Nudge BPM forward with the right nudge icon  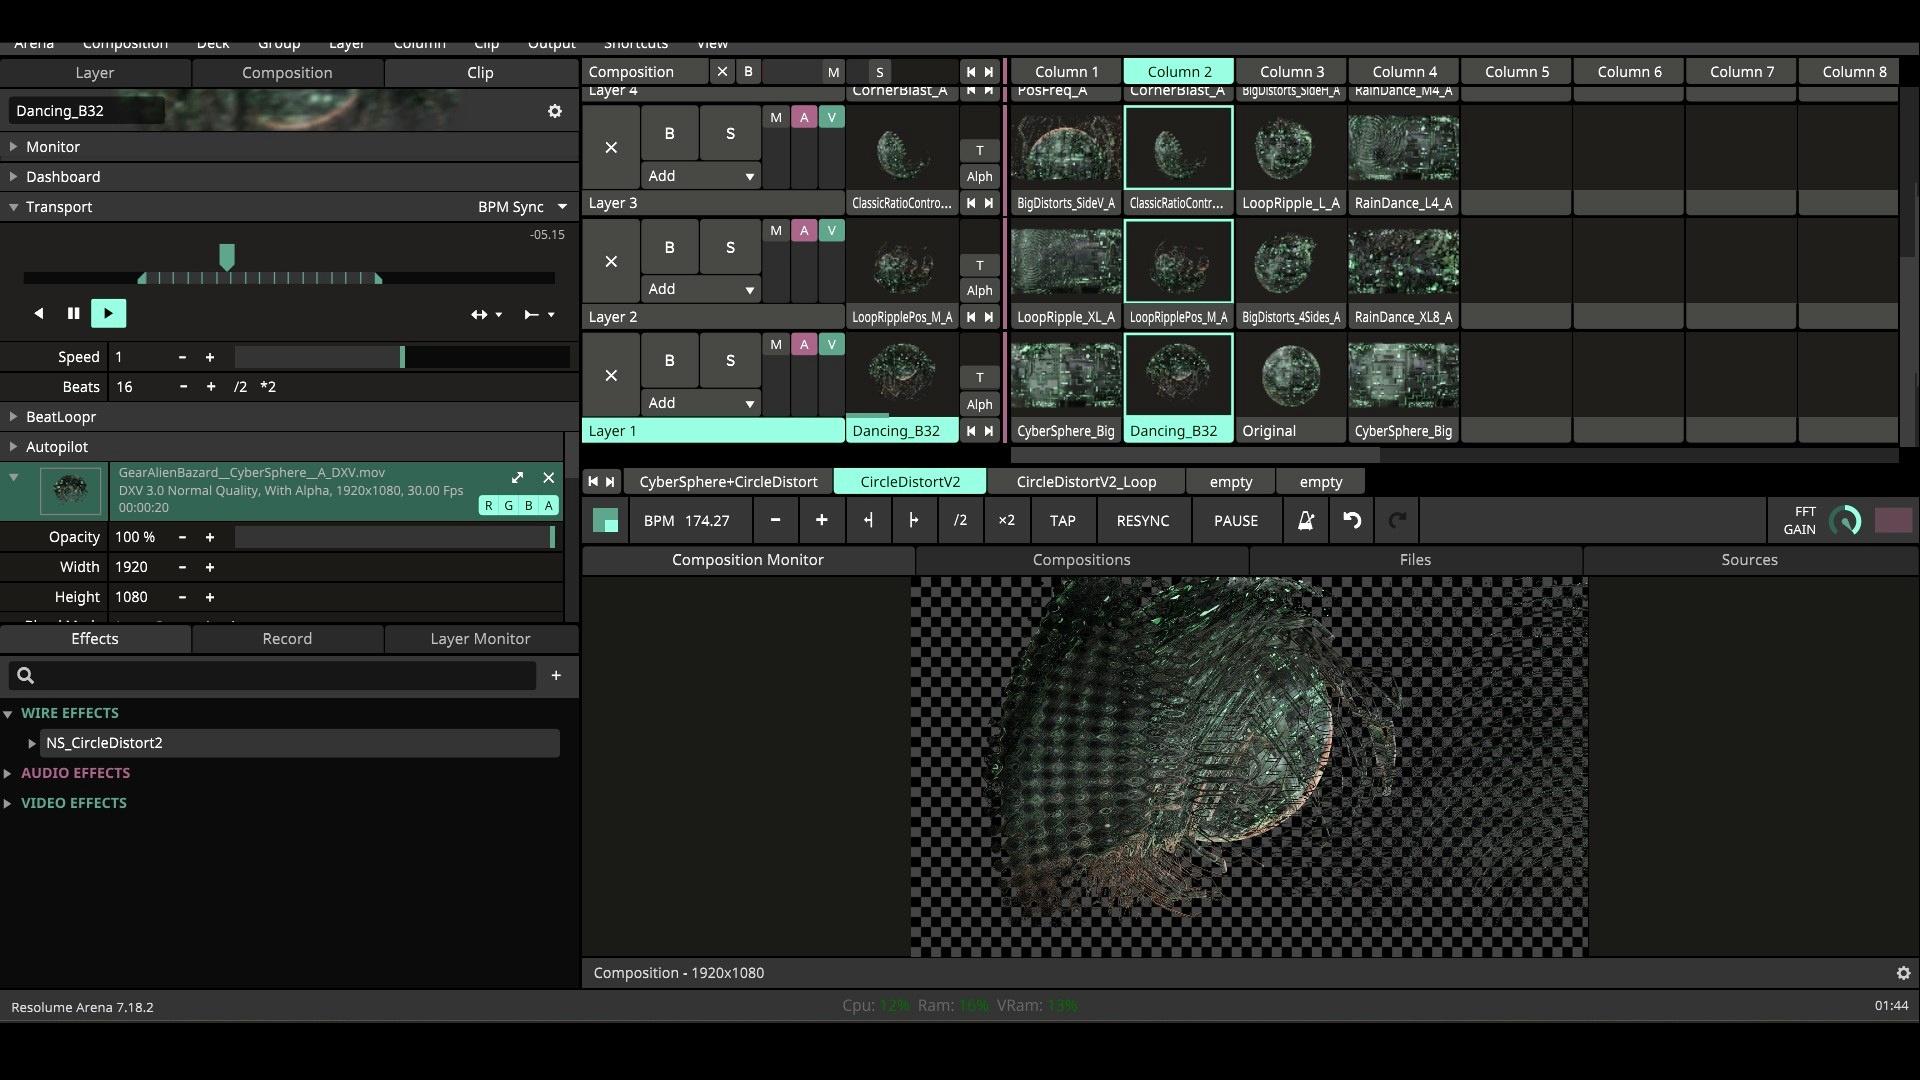coord(913,521)
